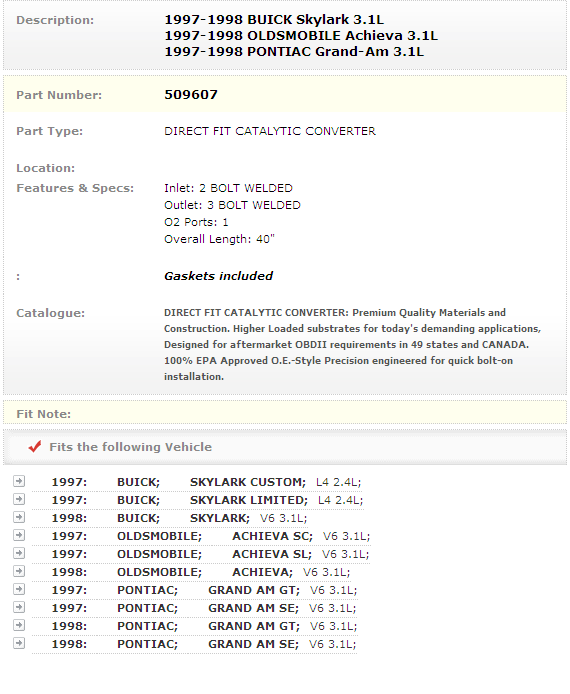Click catalogue paragraph about EPA approval
Viewport: 570px width, 694px height.
tap(352, 344)
